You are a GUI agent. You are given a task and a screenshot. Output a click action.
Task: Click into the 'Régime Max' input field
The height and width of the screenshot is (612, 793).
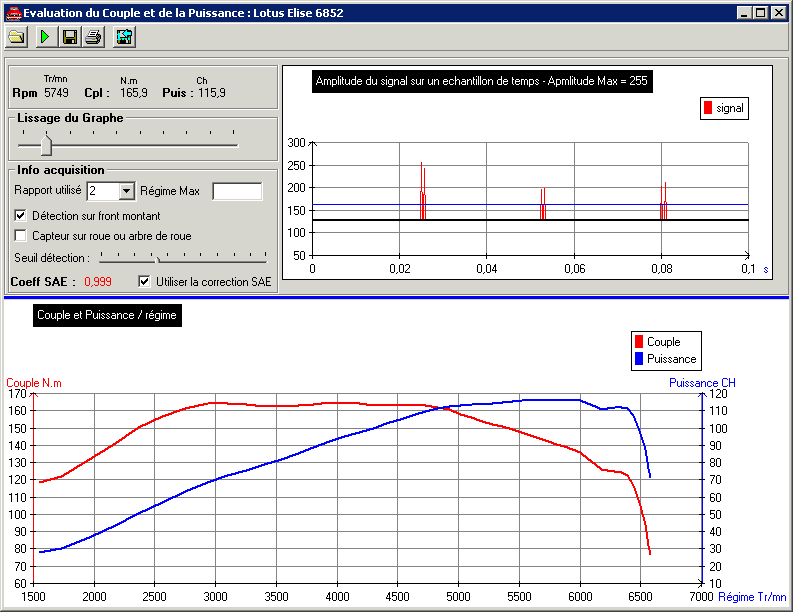237,191
